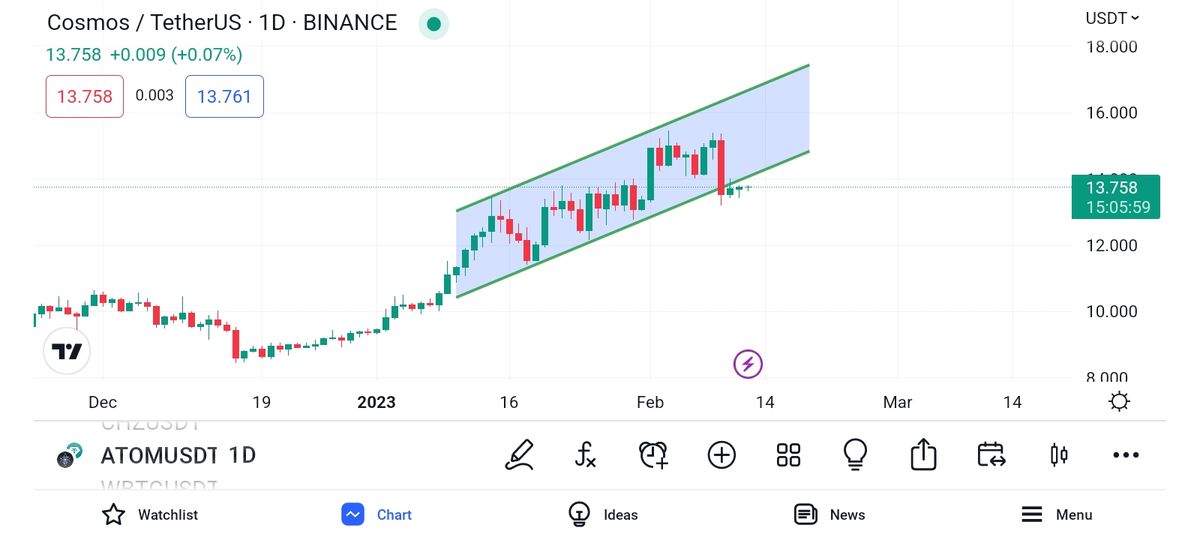This screenshot has height=540, width=1200.
Task: Open the date range calendar icon
Action: (991, 455)
